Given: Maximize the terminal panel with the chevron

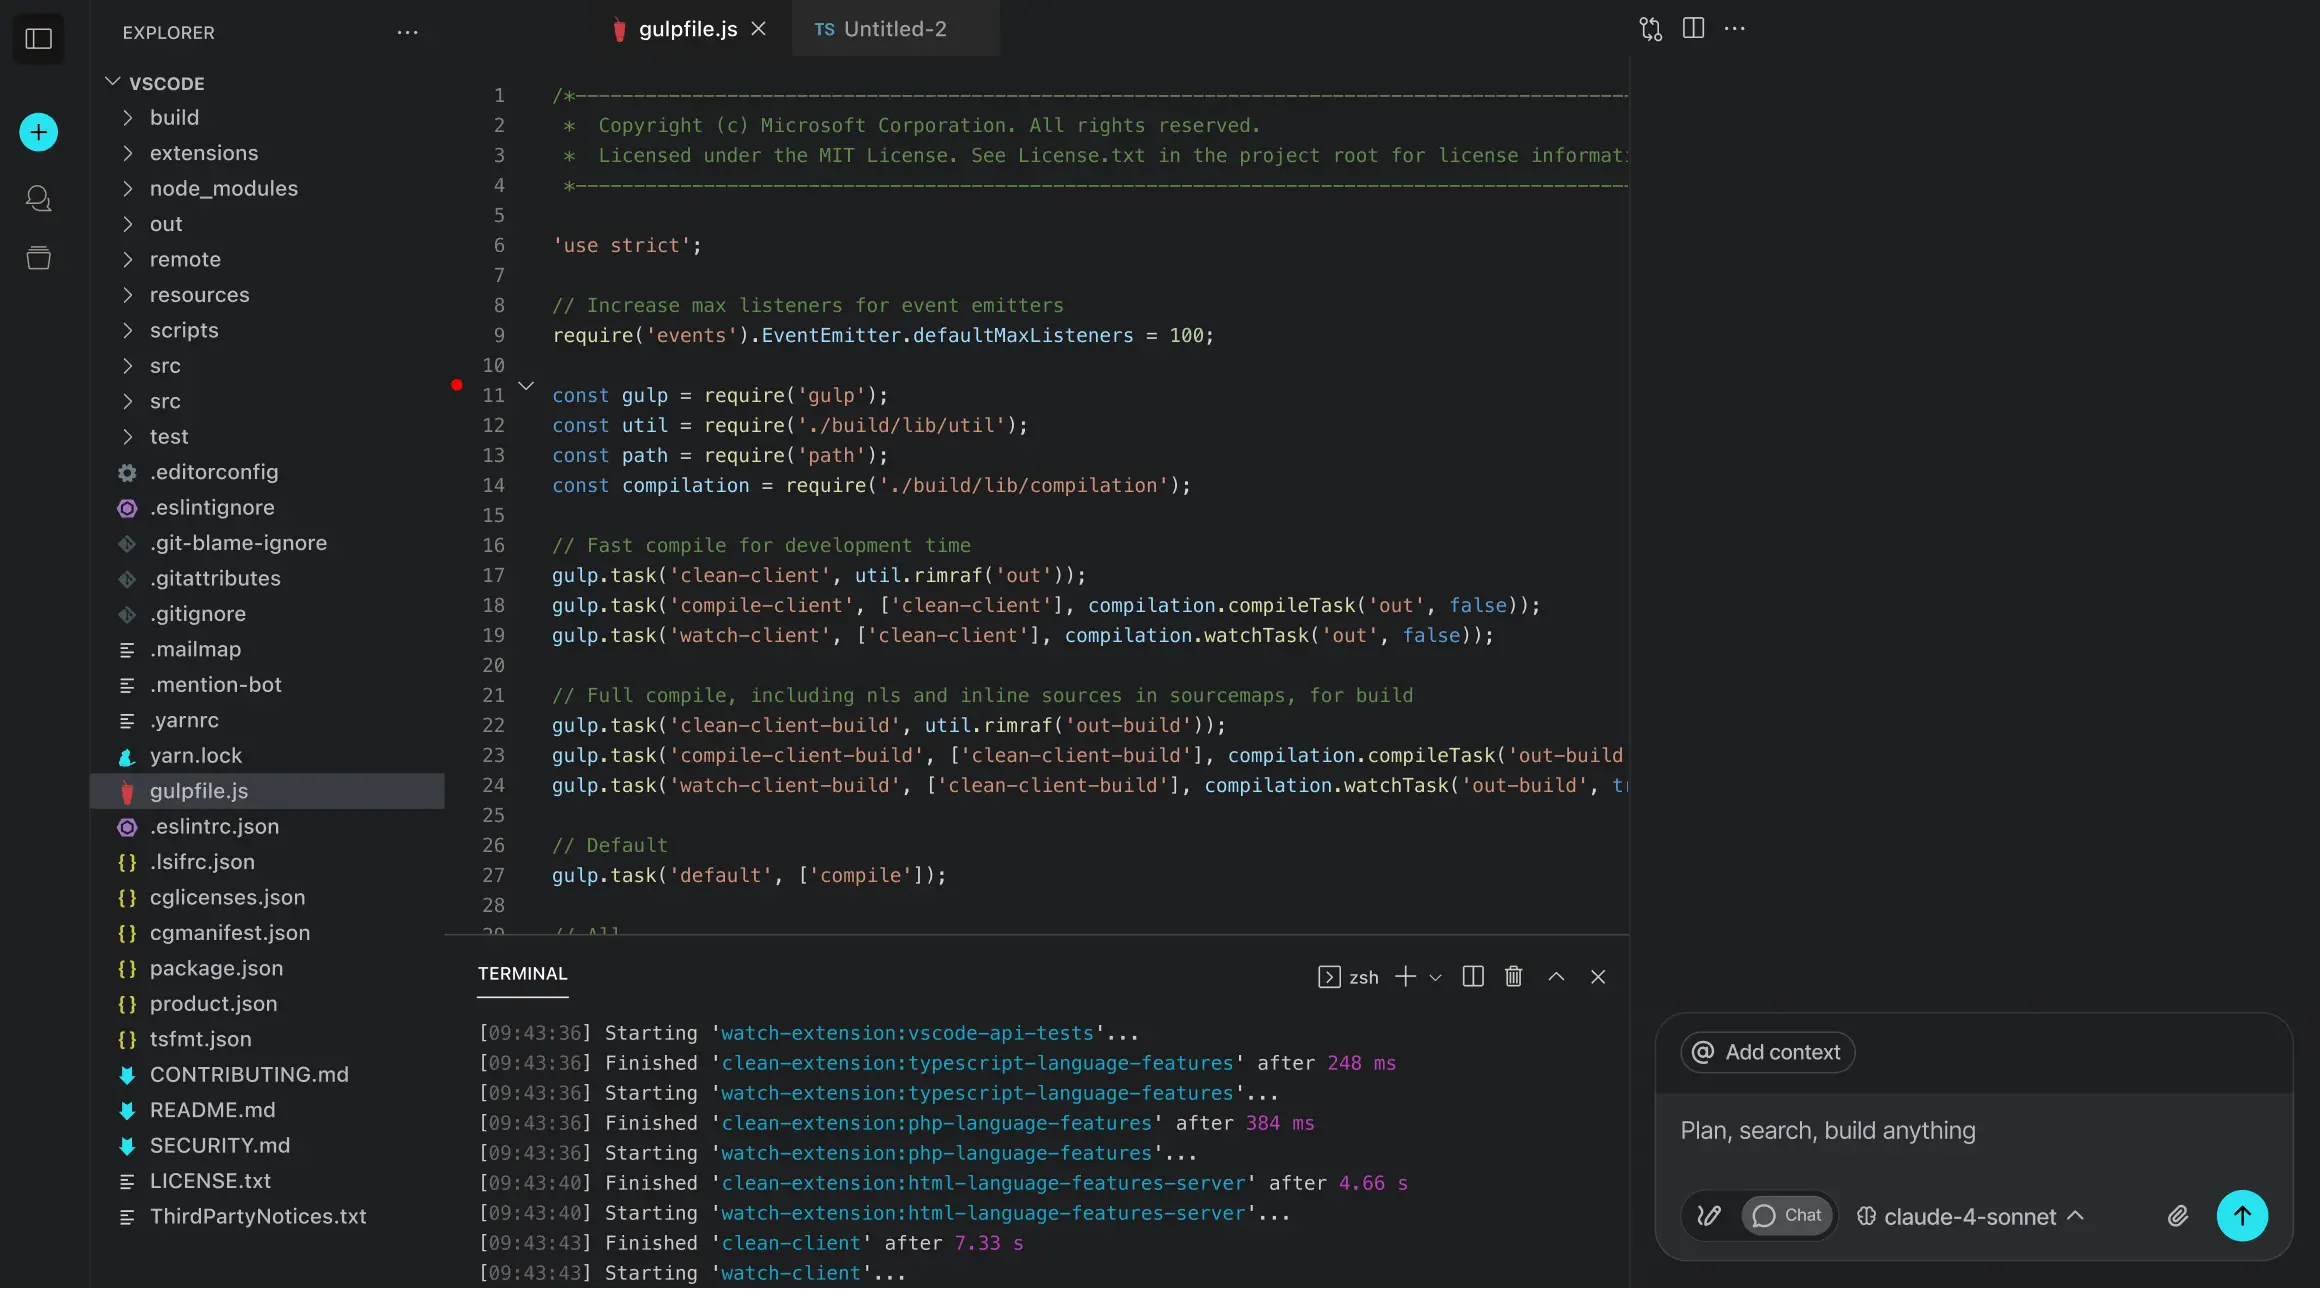Looking at the screenshot, I should tap(1556, 977).
